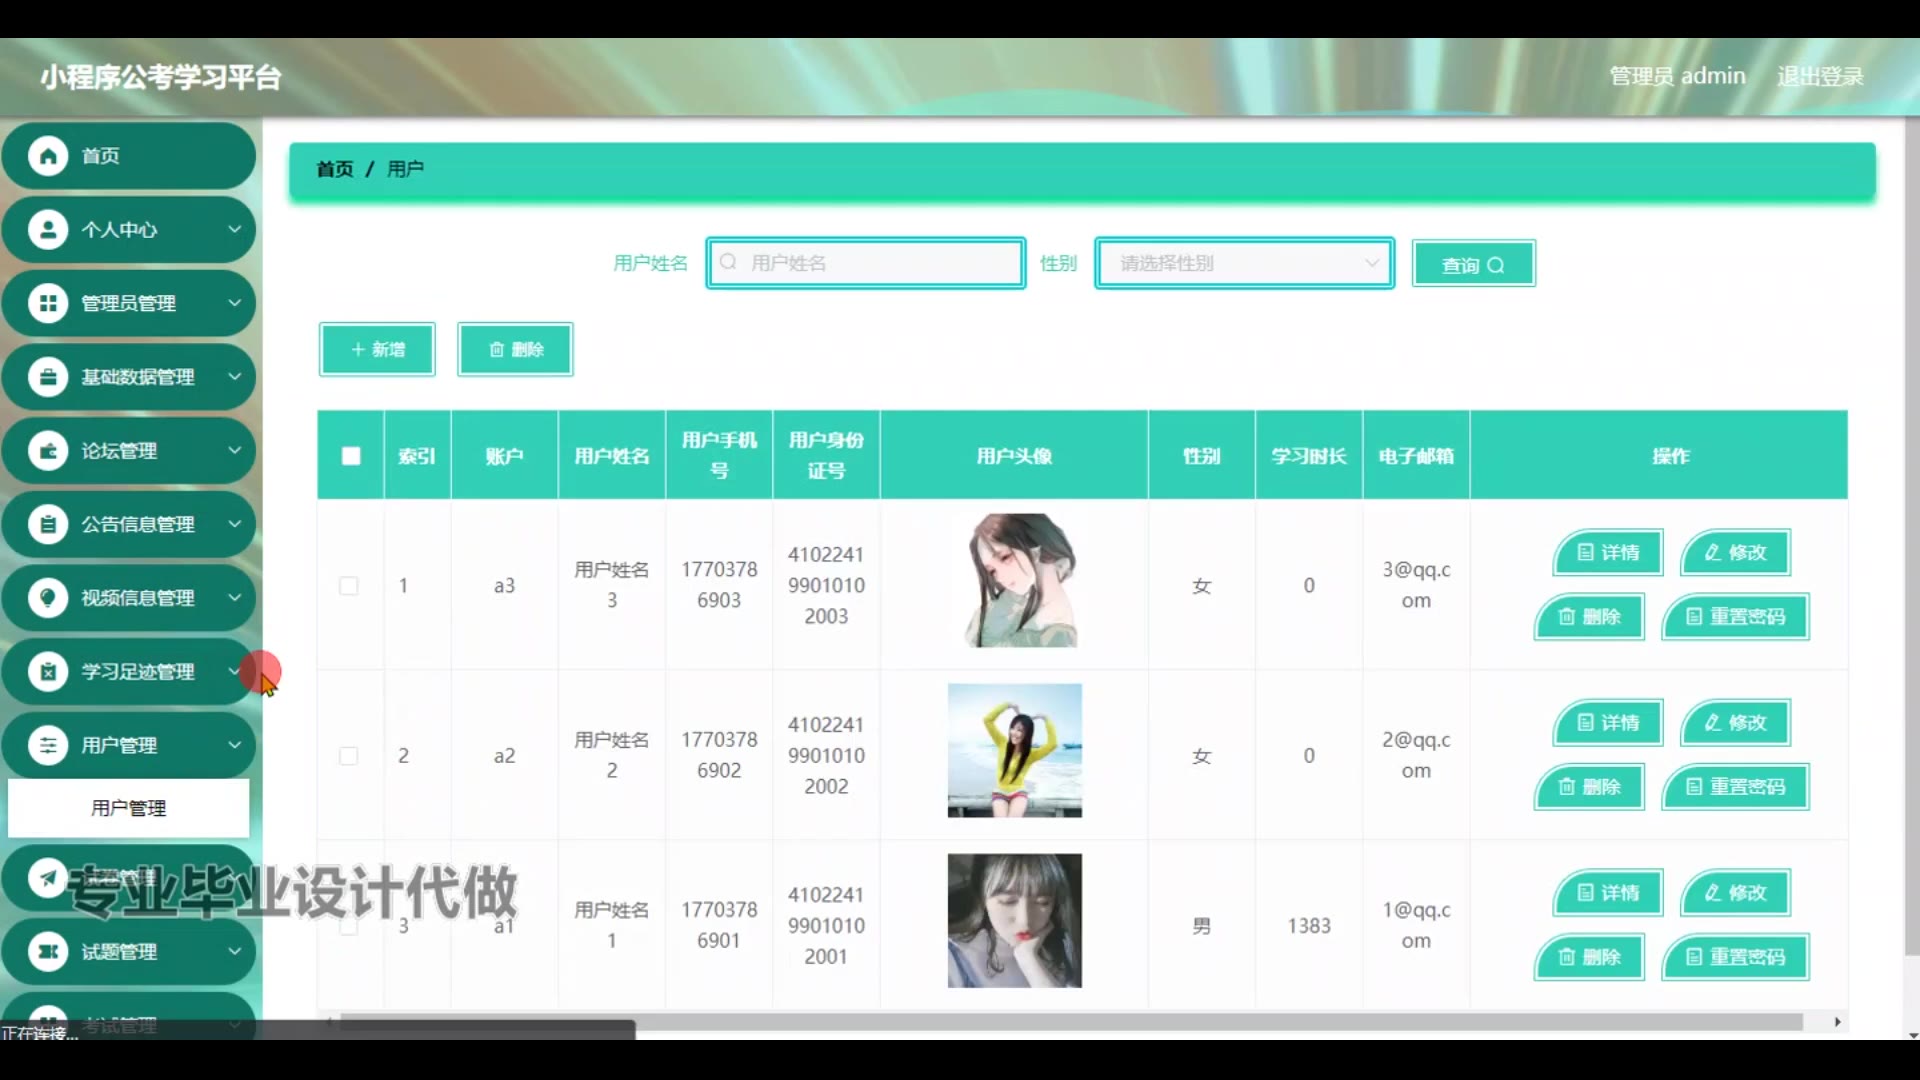The height and width of the screenshot is (1080, 1920).
Task: Click the 公告信息管理 document icon
Action: click(x=47, y=524)
